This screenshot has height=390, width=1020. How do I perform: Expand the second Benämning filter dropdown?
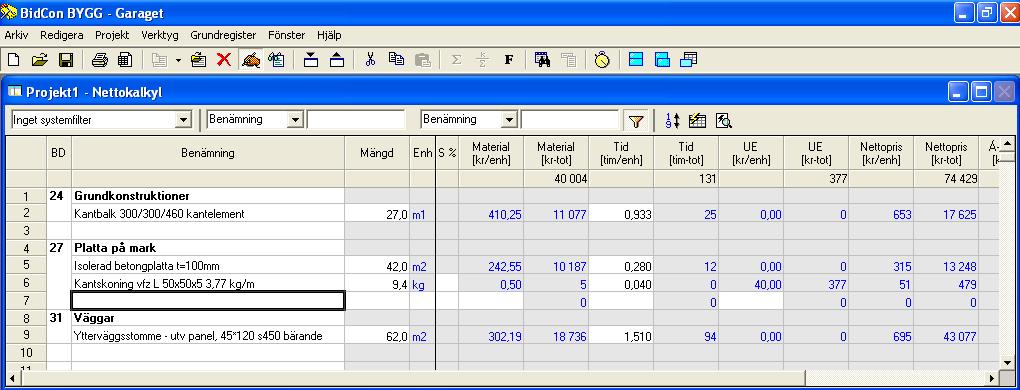tap(509, 120)
